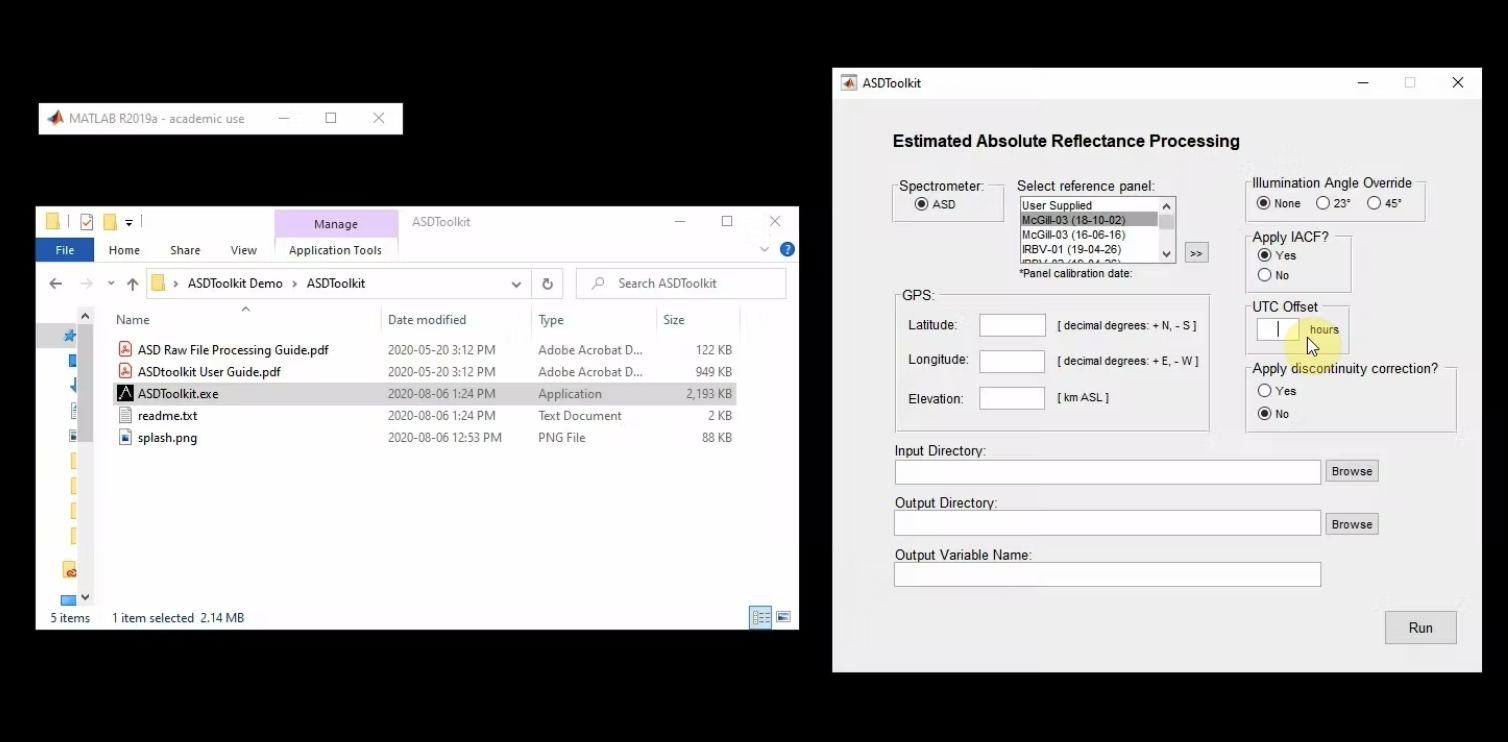This screenshot has width=1508, height=742.
Task: Click the Output Variable Name field
Action: pos(1108,574)
